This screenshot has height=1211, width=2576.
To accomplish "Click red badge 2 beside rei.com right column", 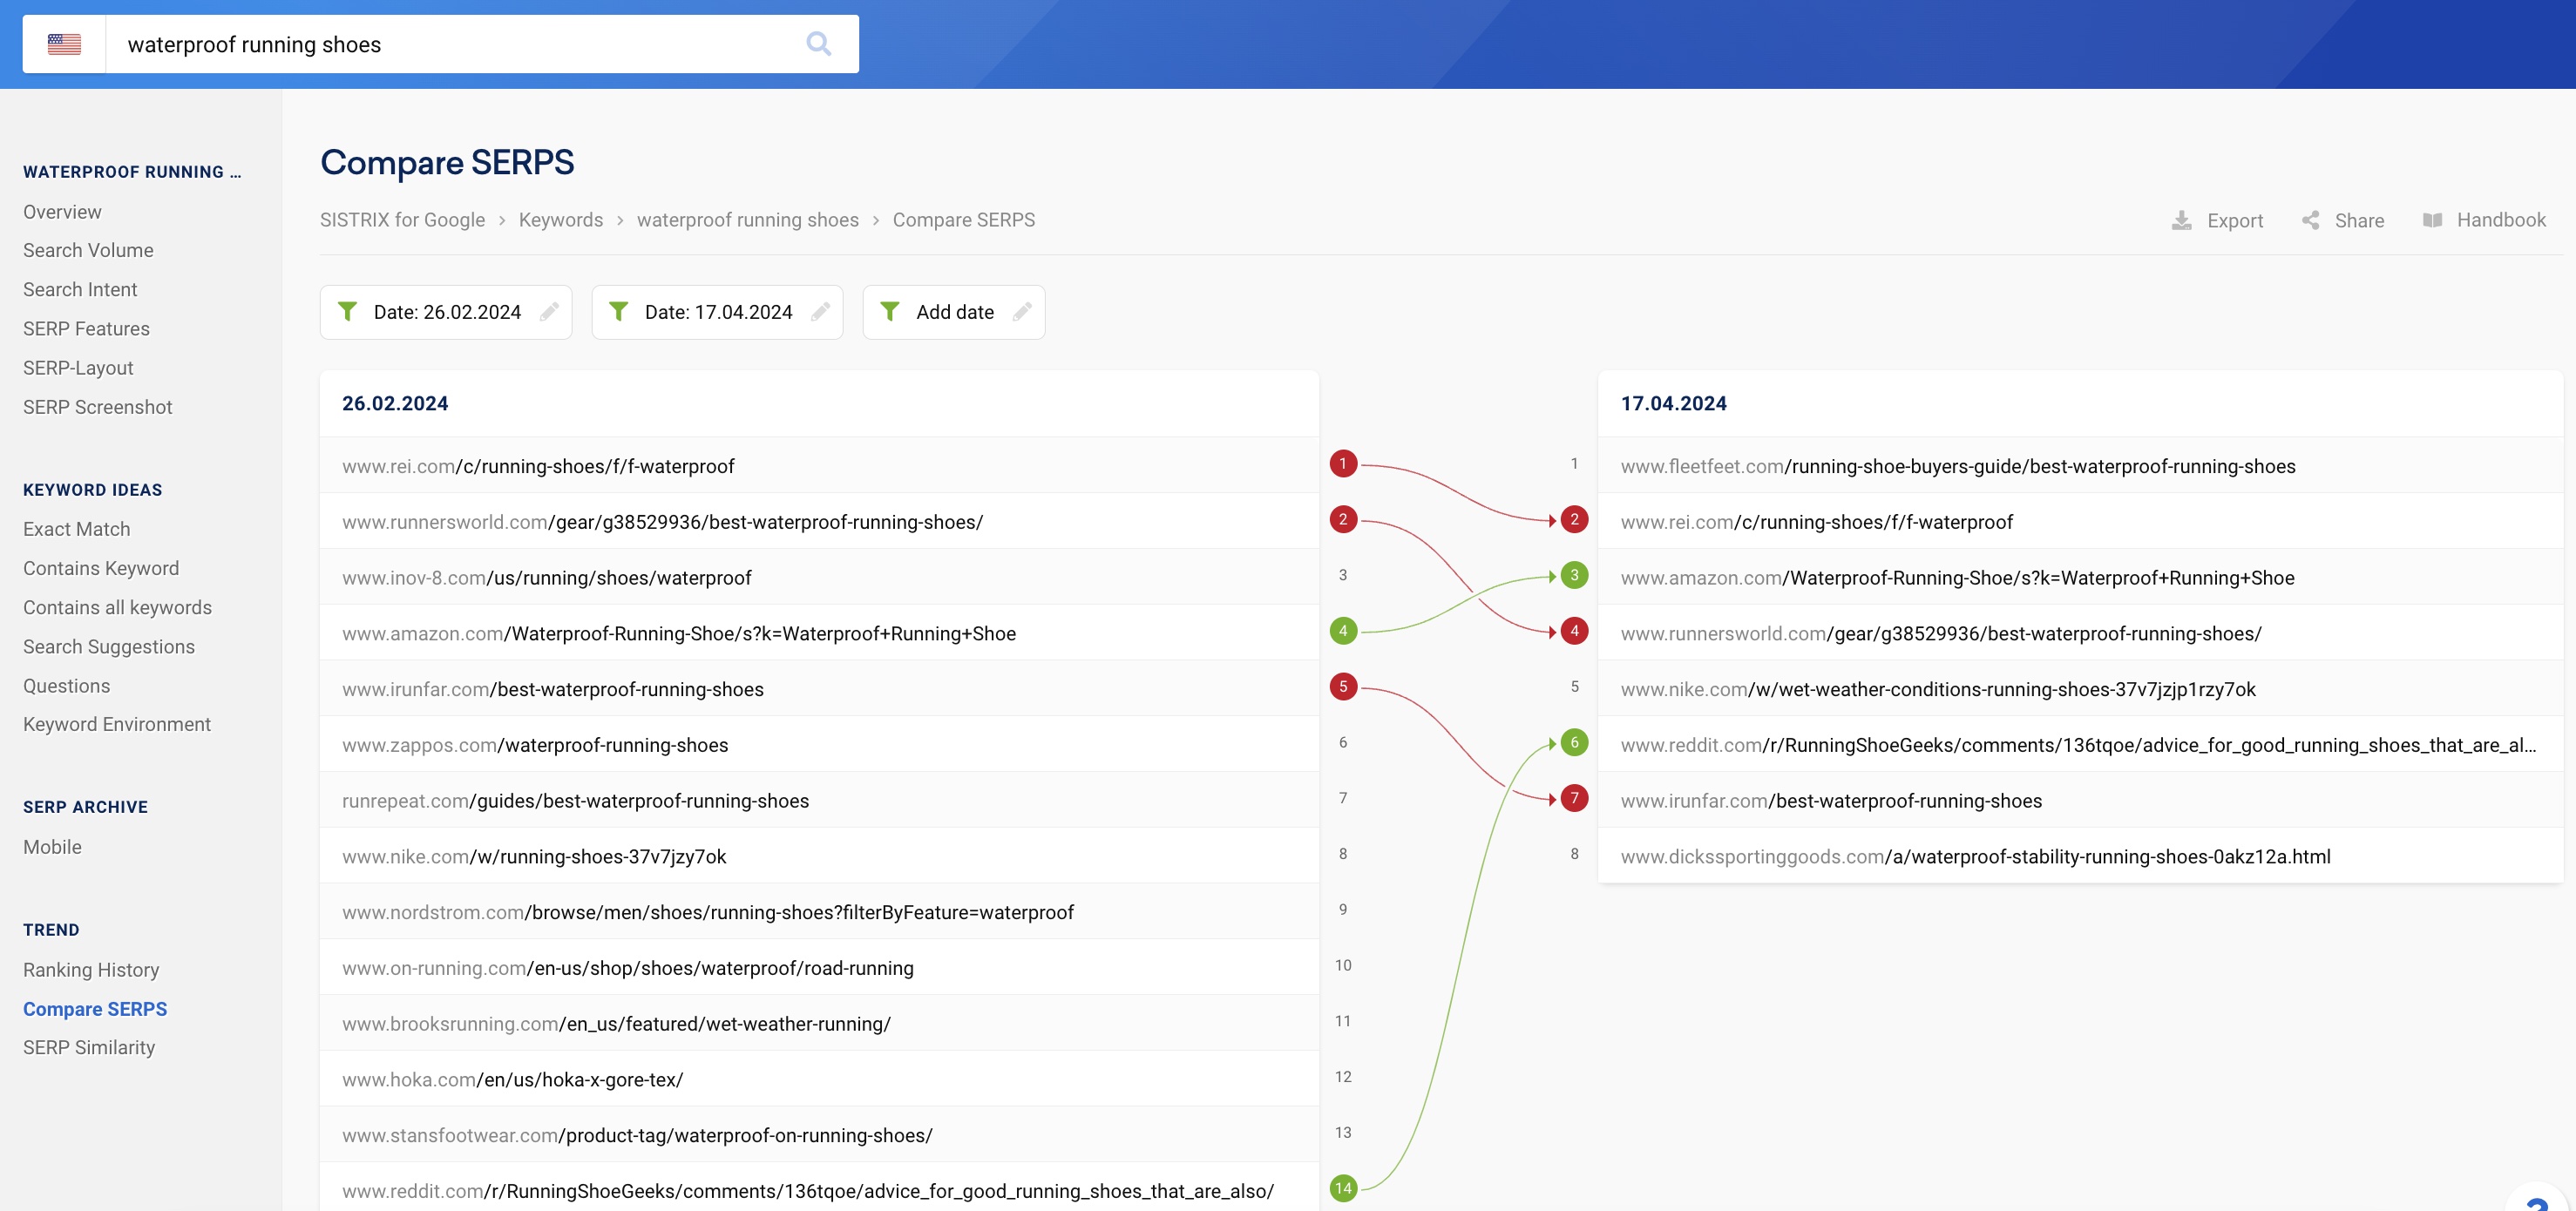I will 1574,519.
